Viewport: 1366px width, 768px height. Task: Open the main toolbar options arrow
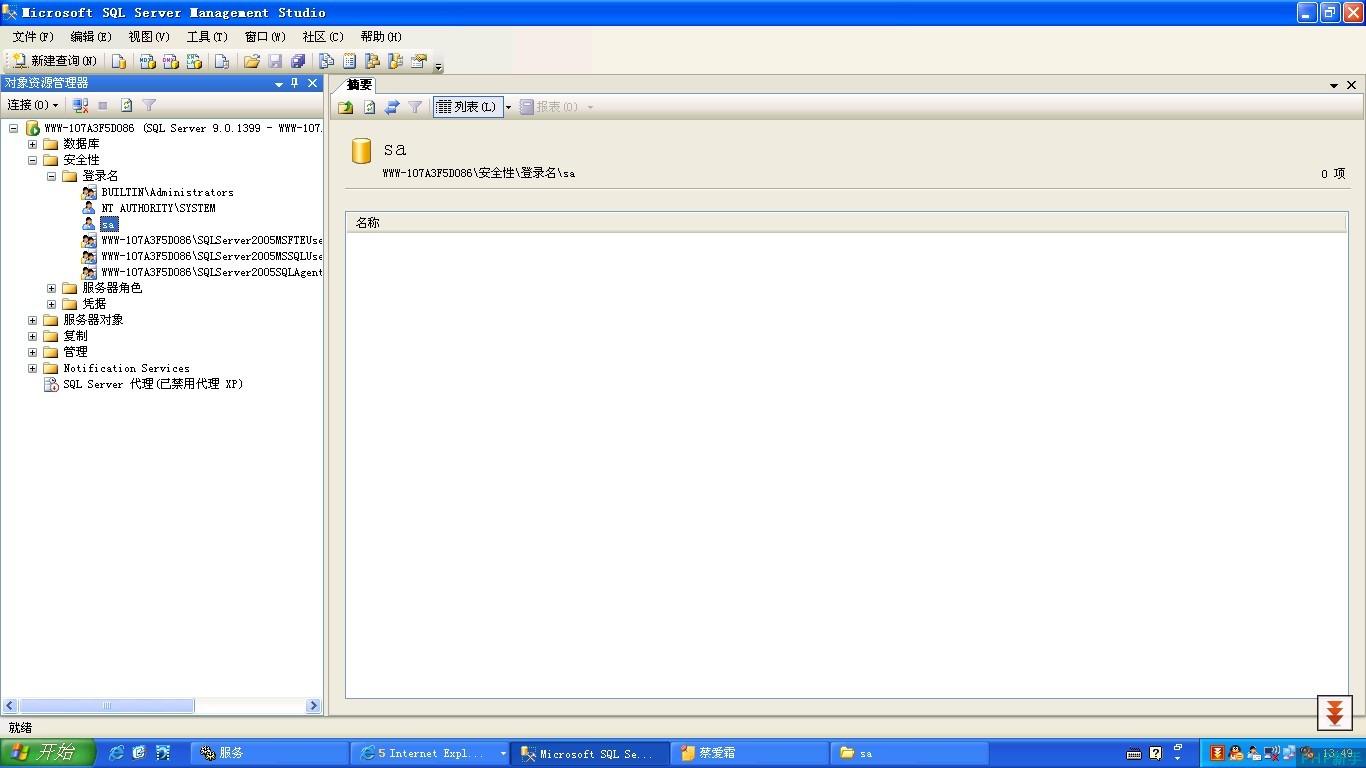pos(438,66)
